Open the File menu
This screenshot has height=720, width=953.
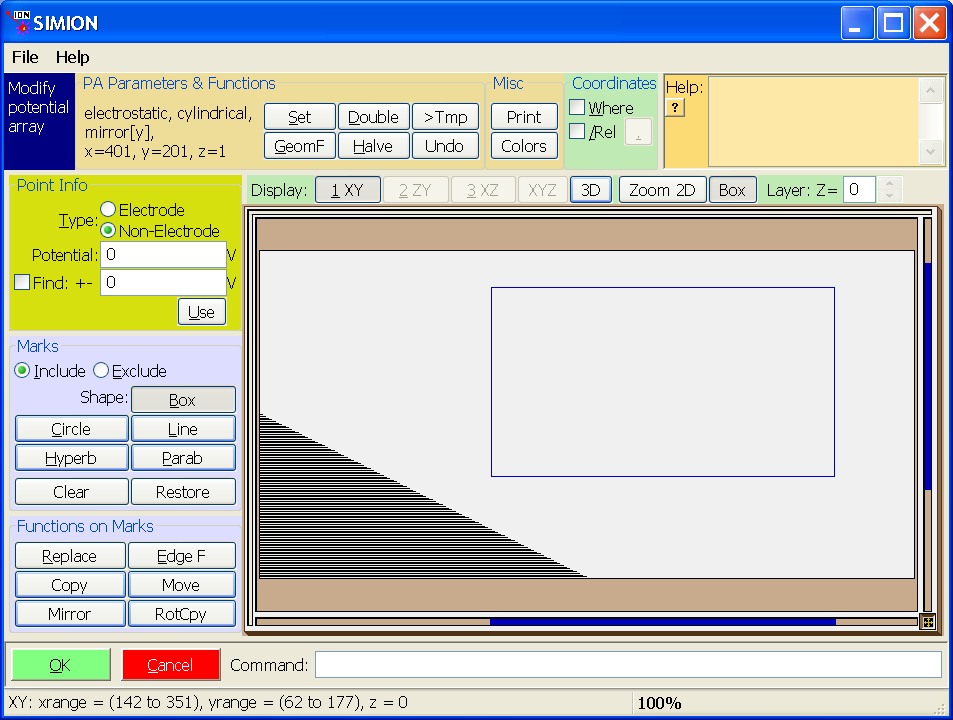pos(25,57)
